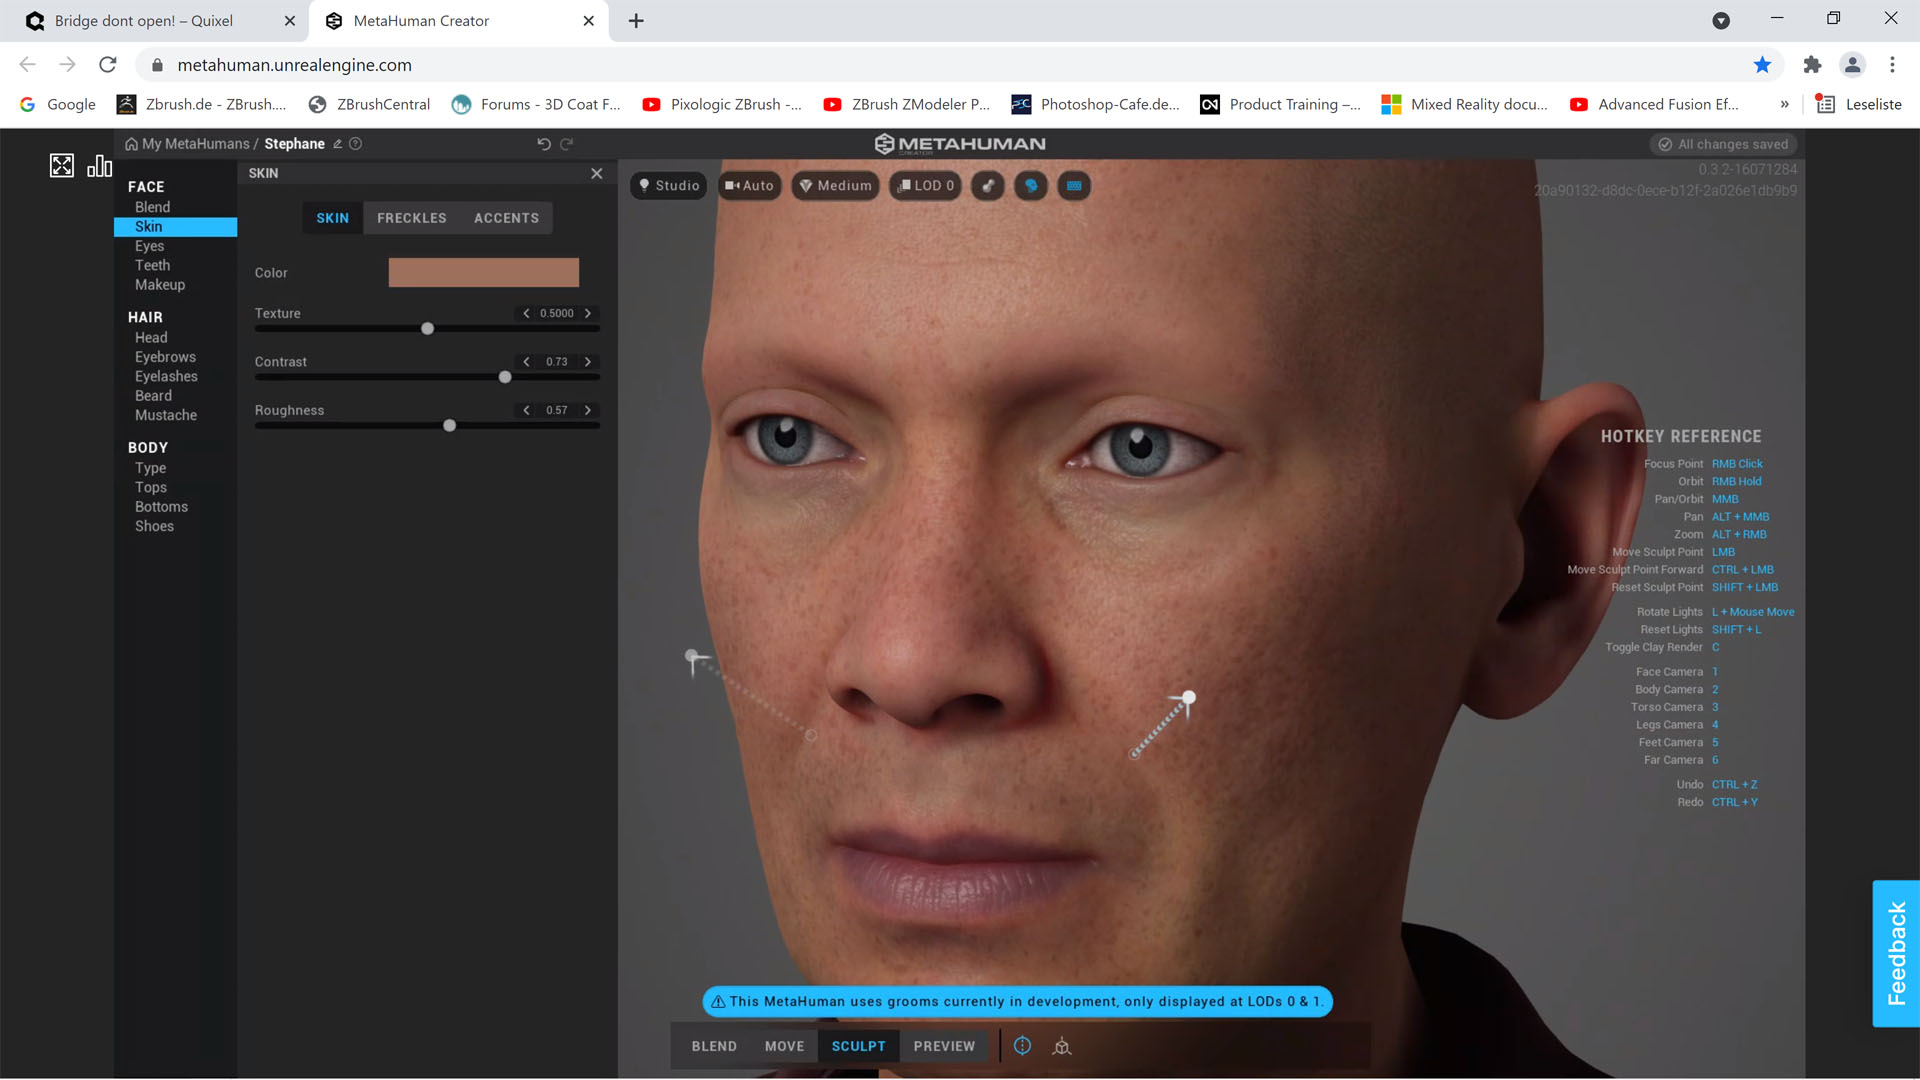Edit the Stephane name pencil icon

(x=338, y=144)
